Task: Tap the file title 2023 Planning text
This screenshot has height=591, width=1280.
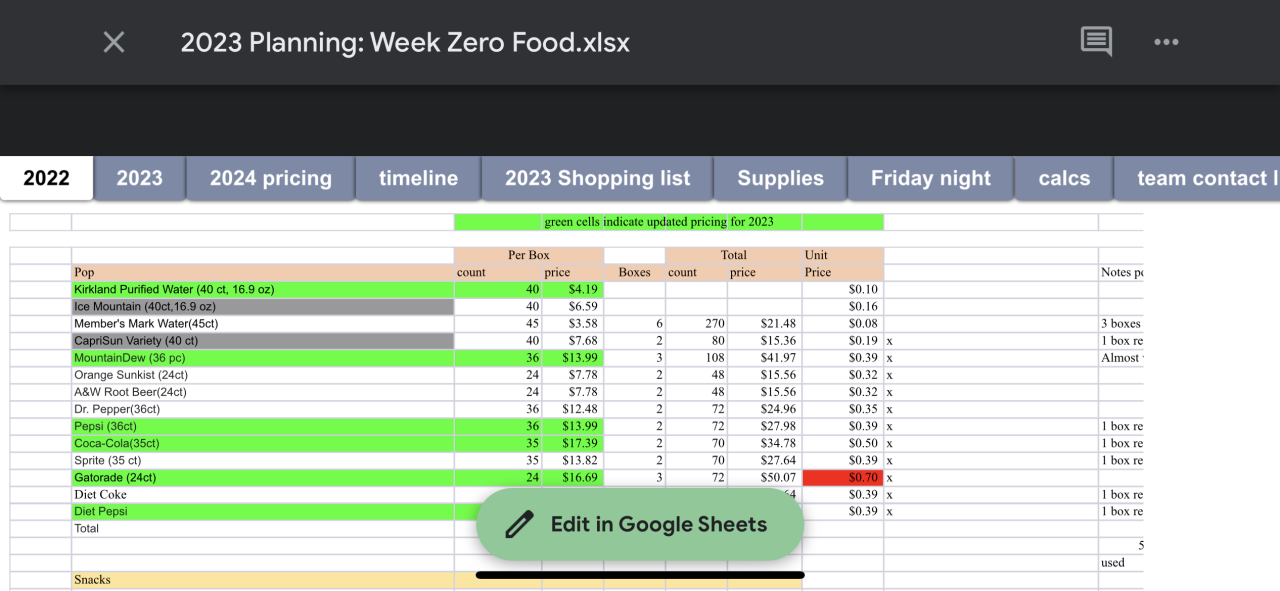Action: 405,42
